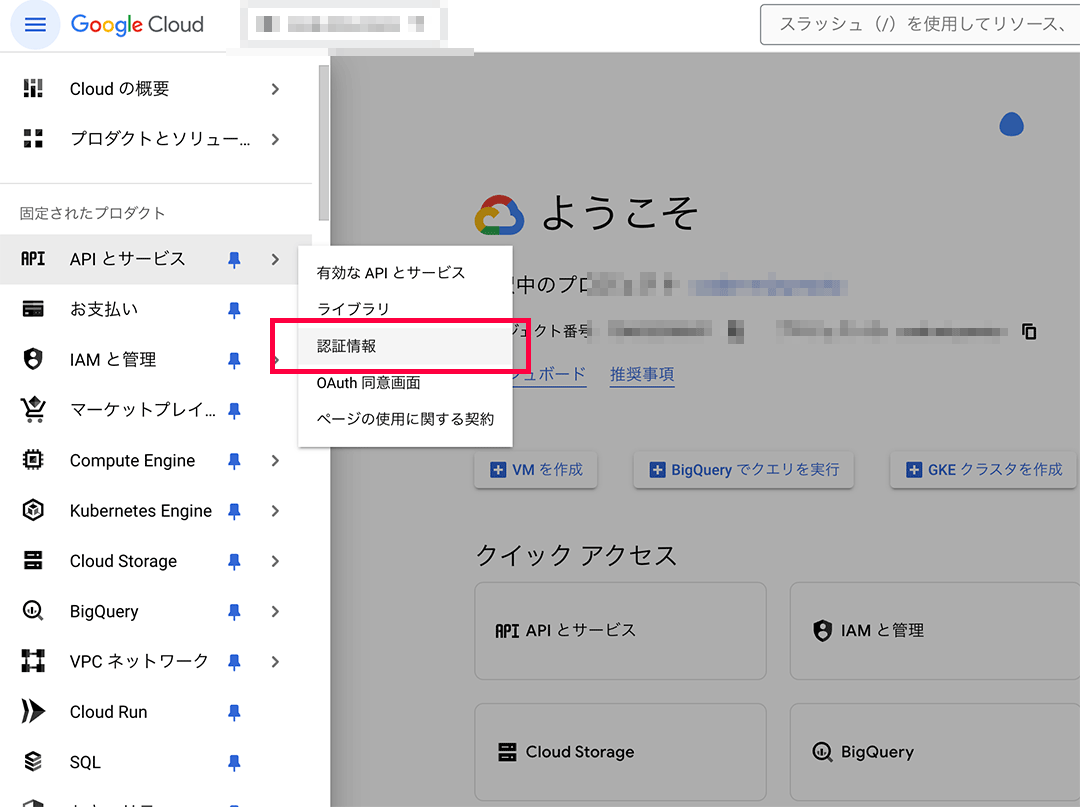The image size is (1080, 807).
Task: Click VM を作成 button
Action: point(536,470)
